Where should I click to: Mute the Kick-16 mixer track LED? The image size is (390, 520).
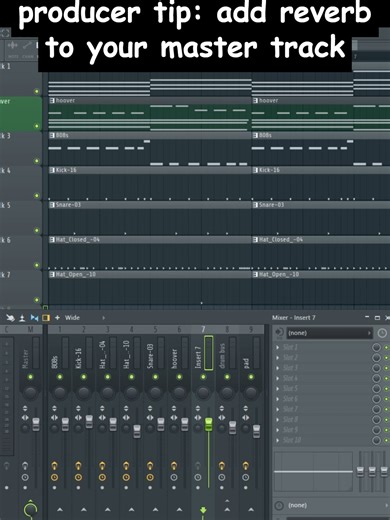(x=84, y=377)
